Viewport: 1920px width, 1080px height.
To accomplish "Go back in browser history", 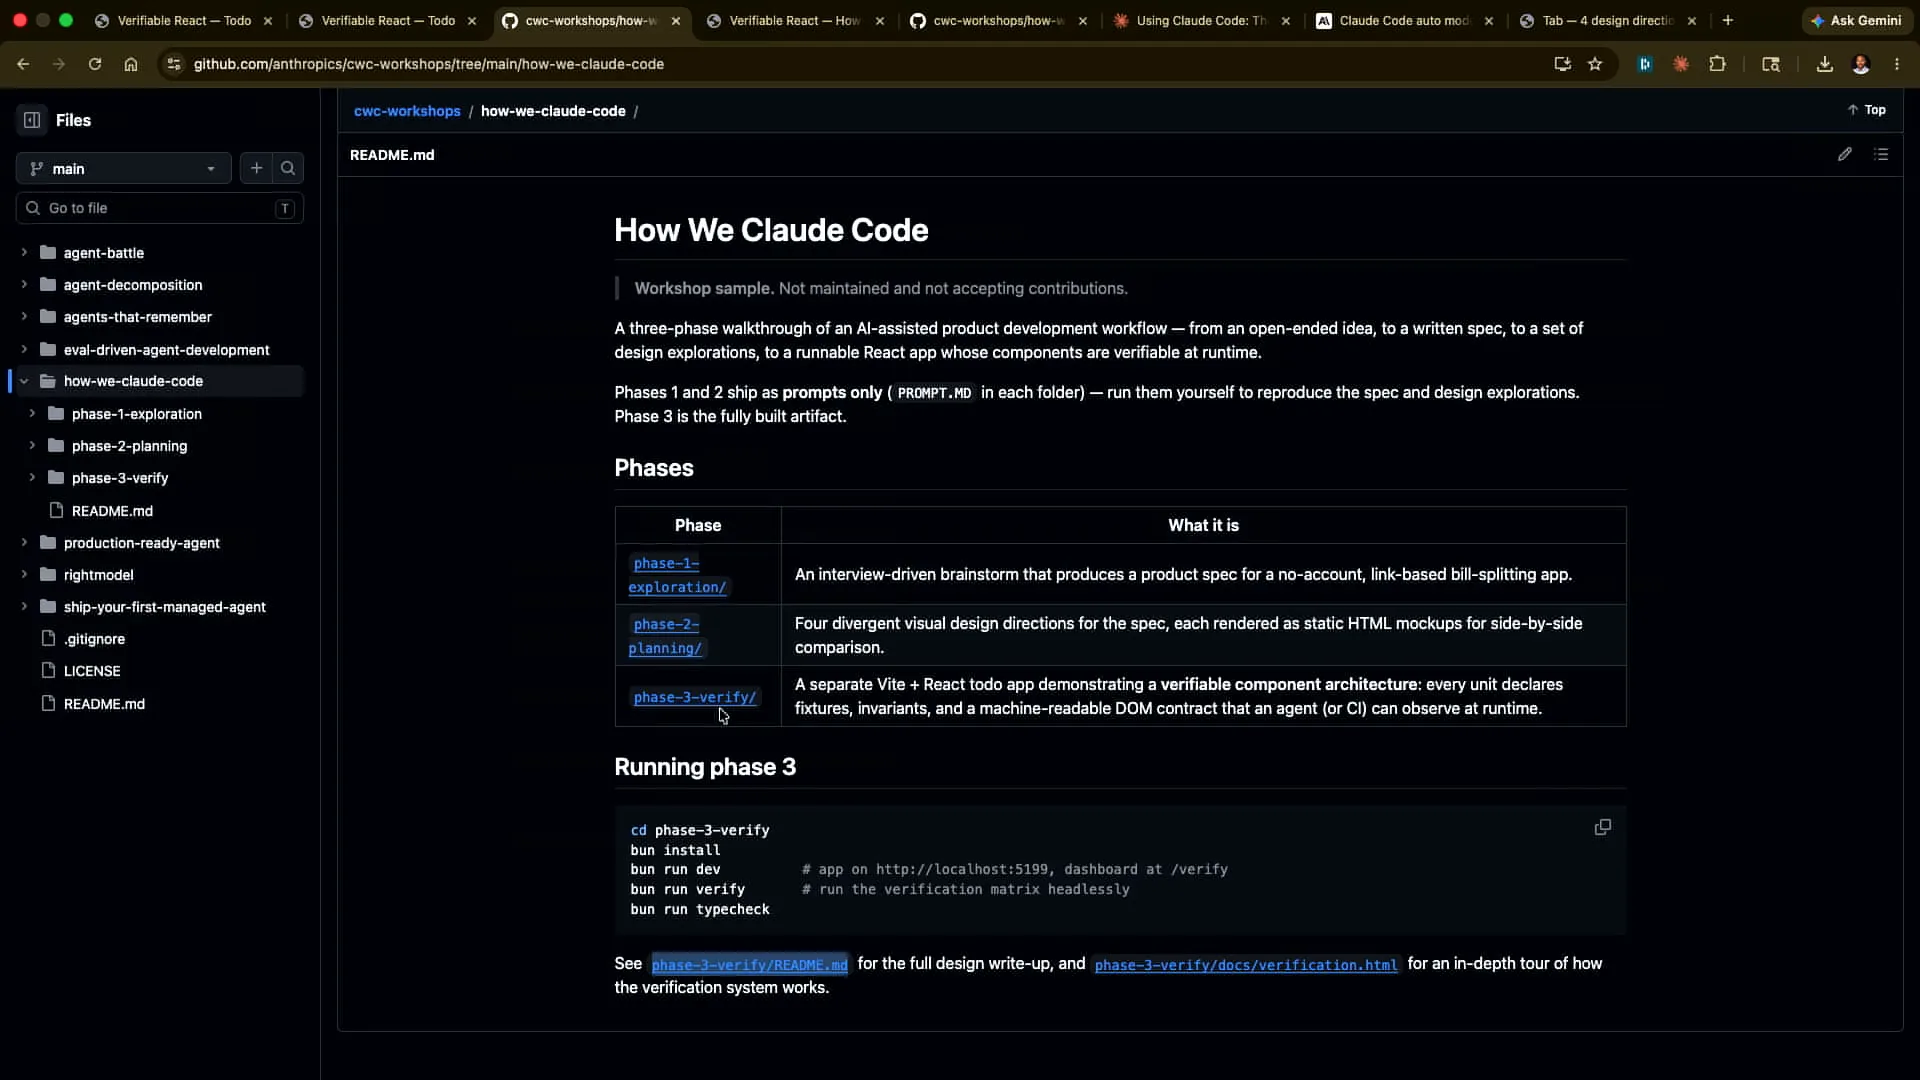I will point(23,64).
